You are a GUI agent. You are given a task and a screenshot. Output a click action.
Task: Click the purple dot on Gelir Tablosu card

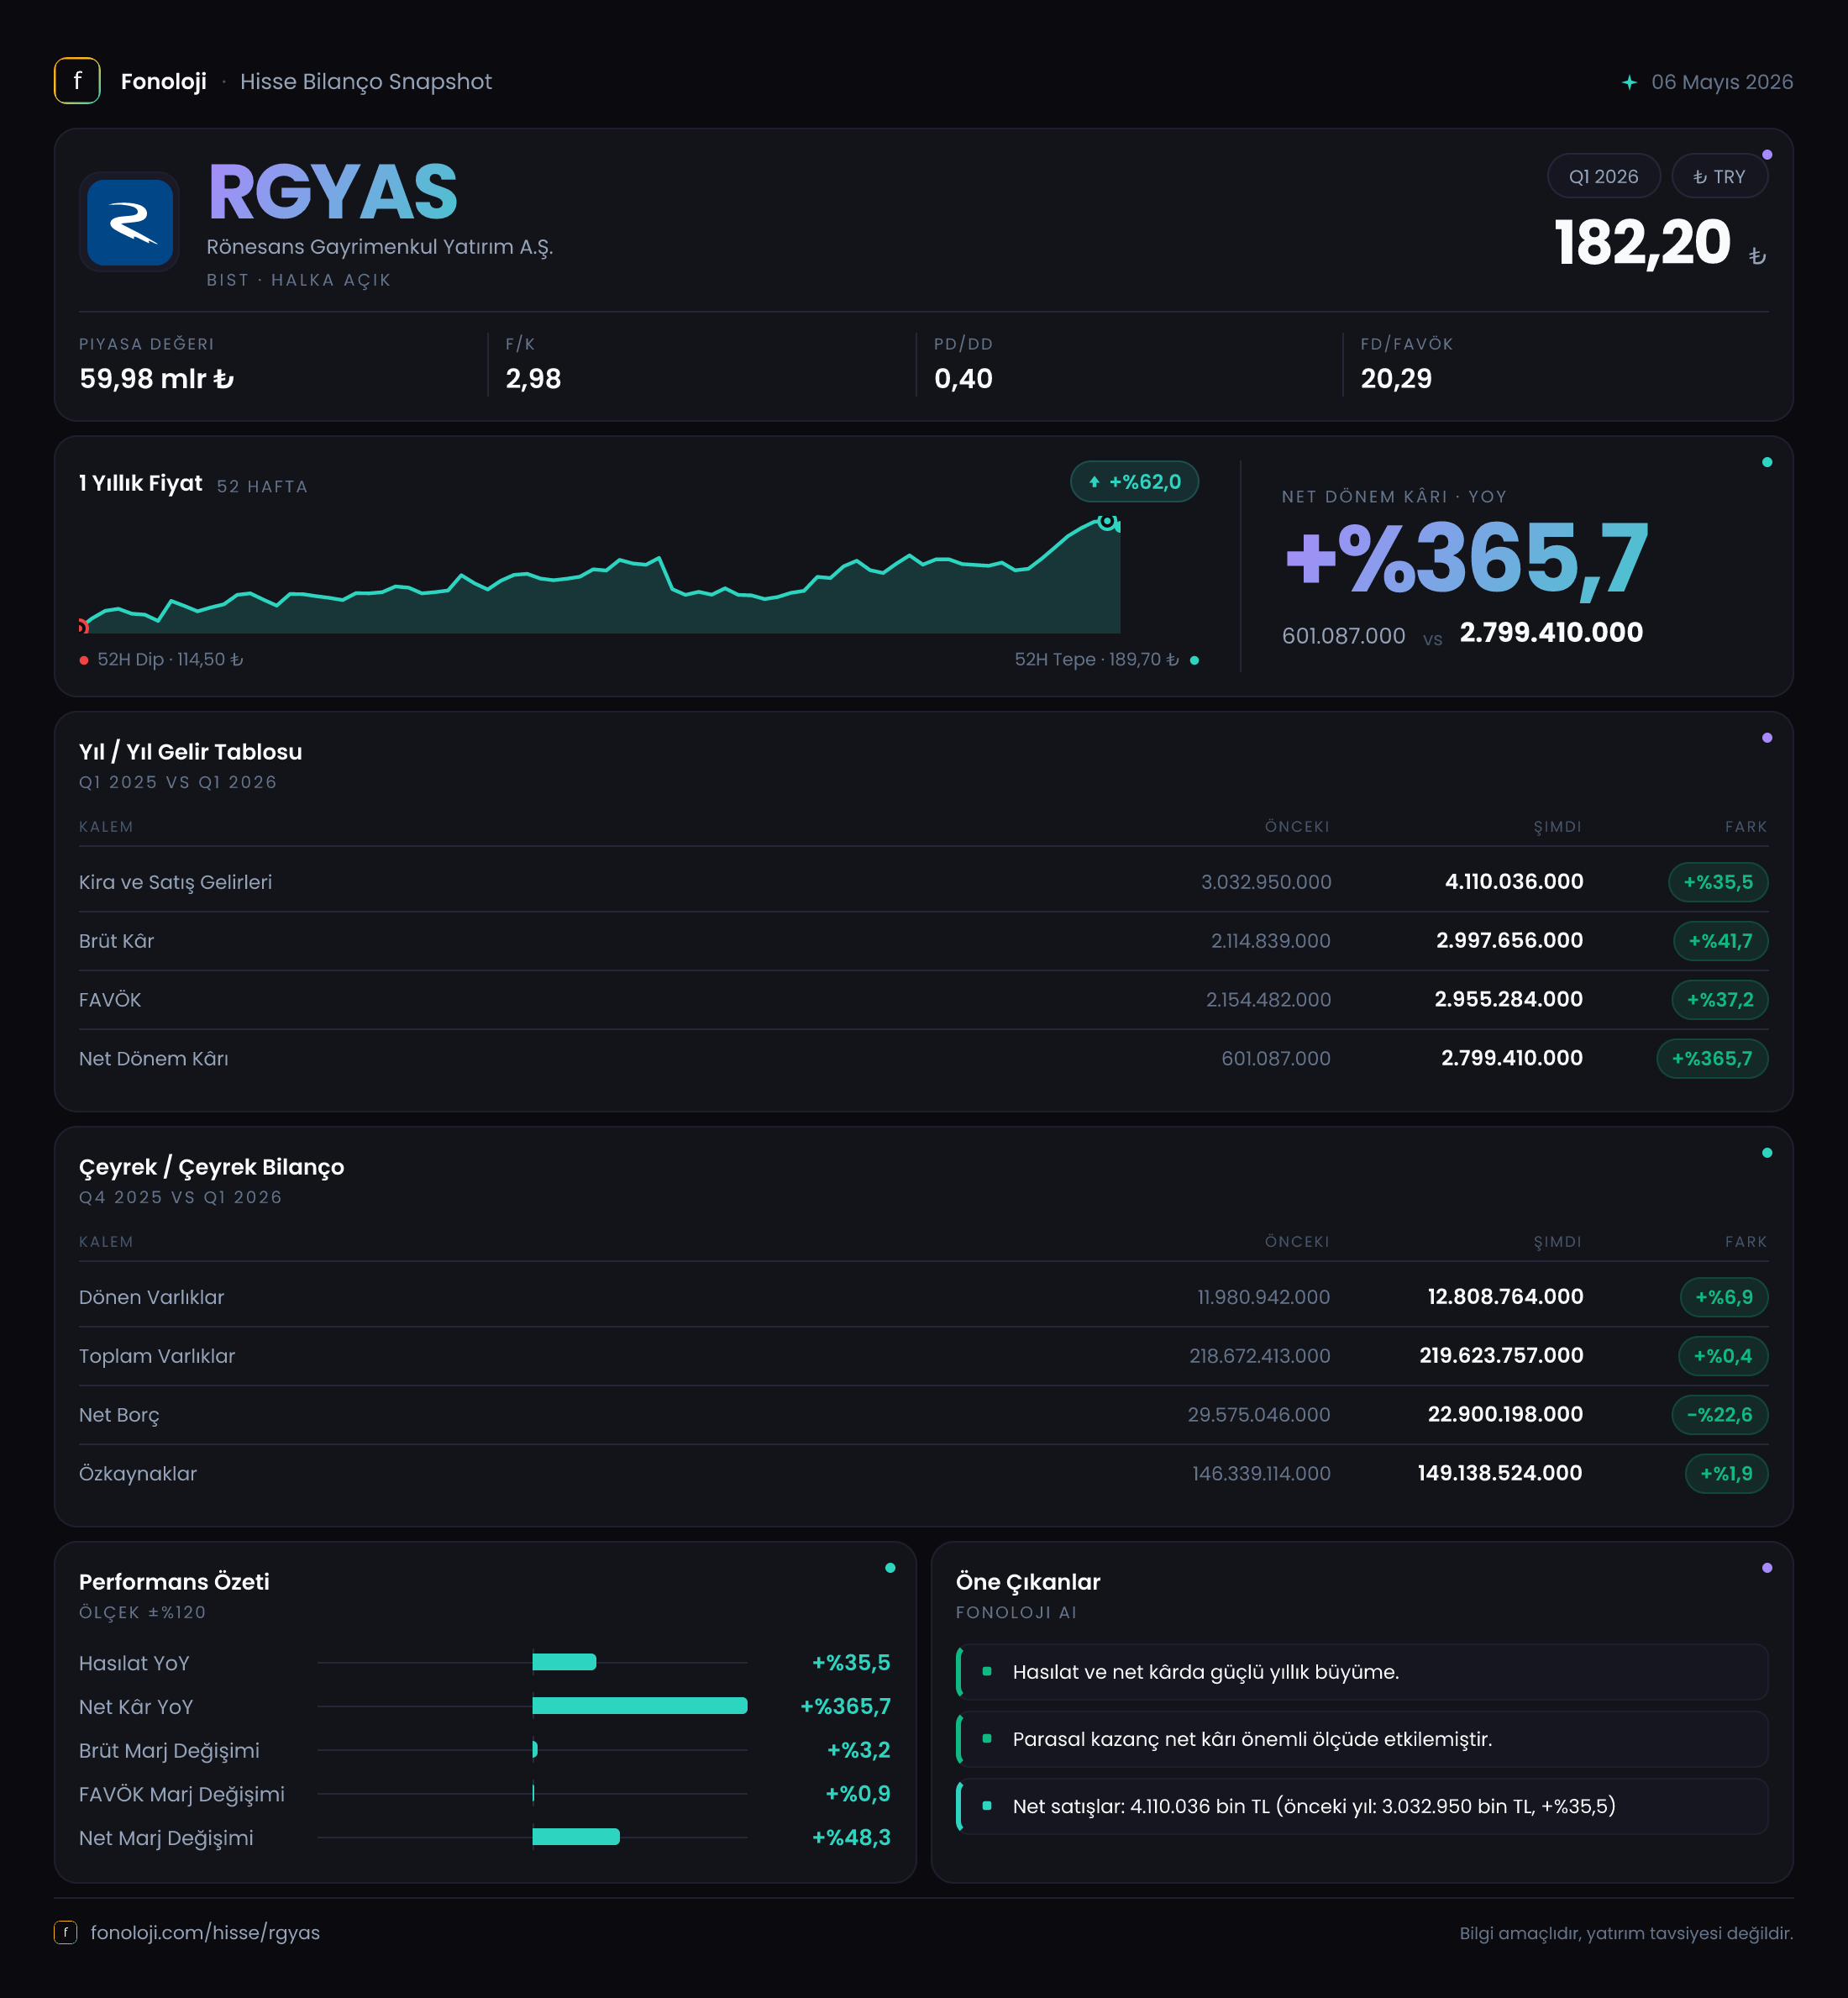(1767, 738)
